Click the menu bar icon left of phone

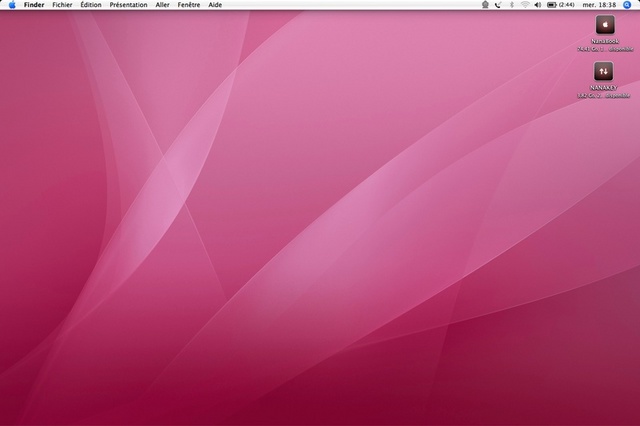pos(484,5)
